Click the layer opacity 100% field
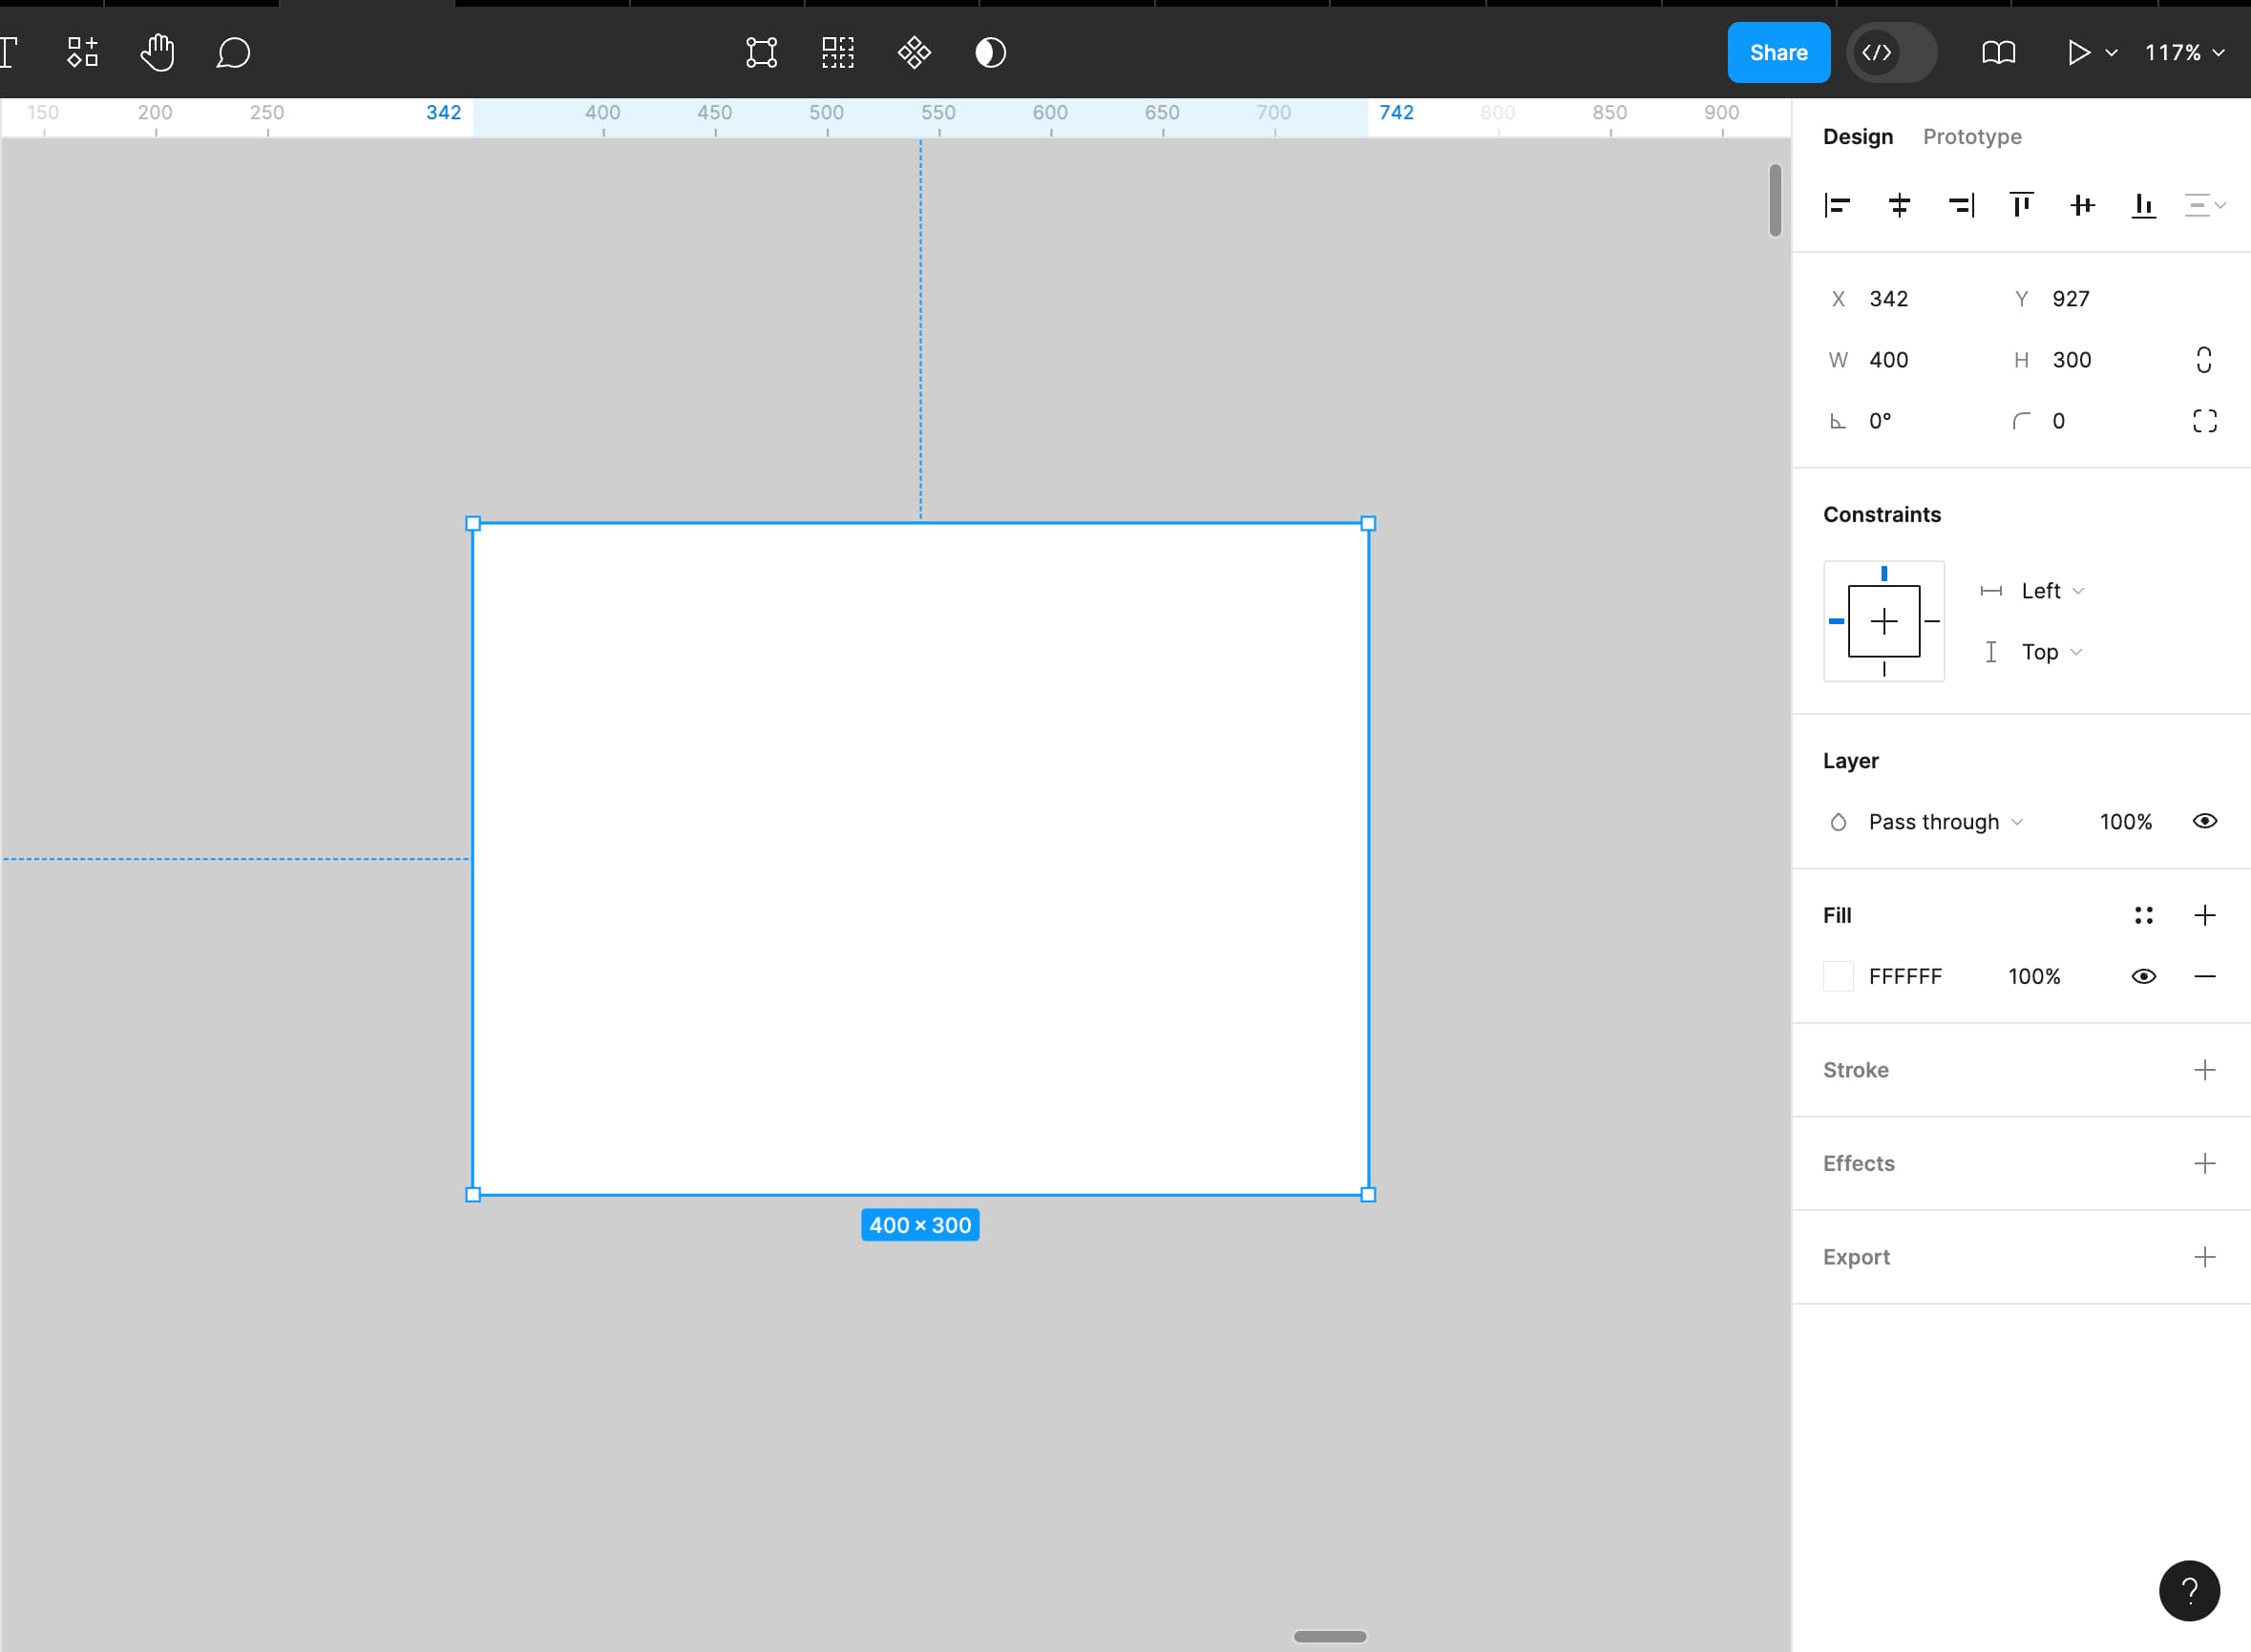Viewport: 2251px width, 1652px height. (x=2125, y=822)
